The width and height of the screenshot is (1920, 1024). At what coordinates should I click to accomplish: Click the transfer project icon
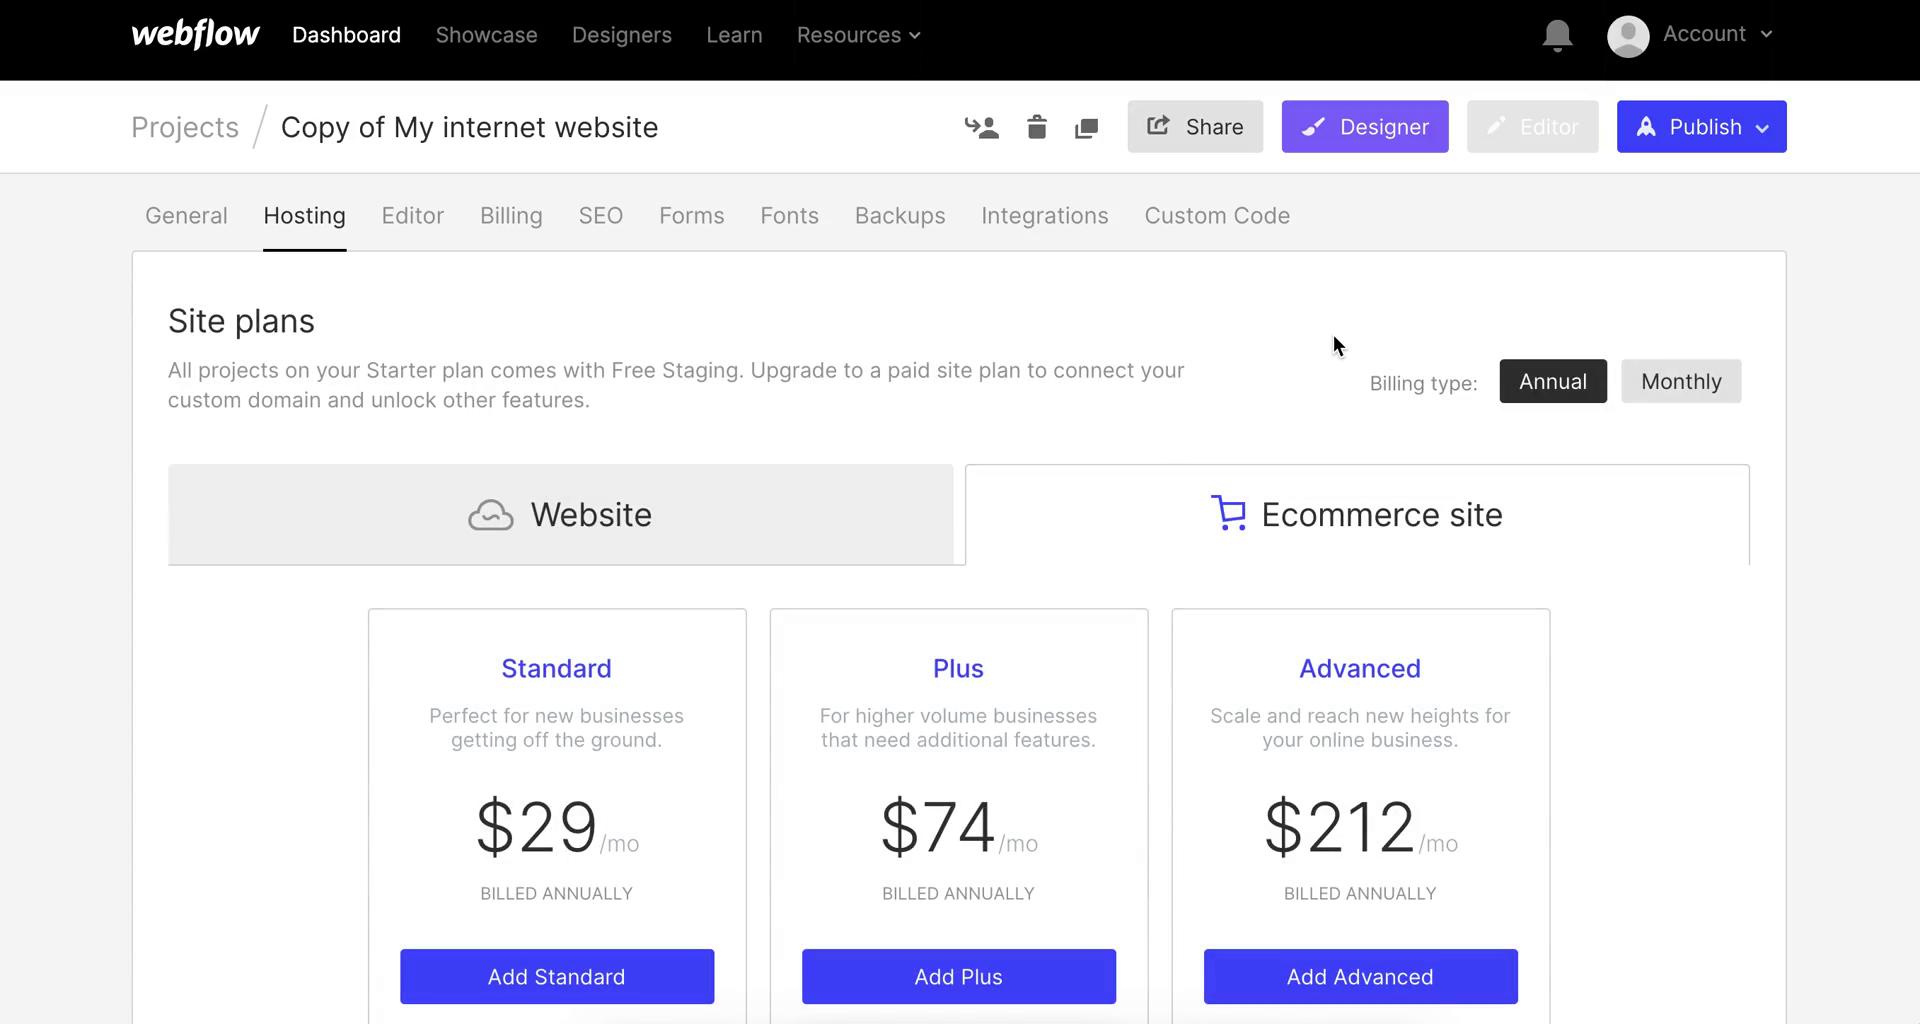coord(982,127)
